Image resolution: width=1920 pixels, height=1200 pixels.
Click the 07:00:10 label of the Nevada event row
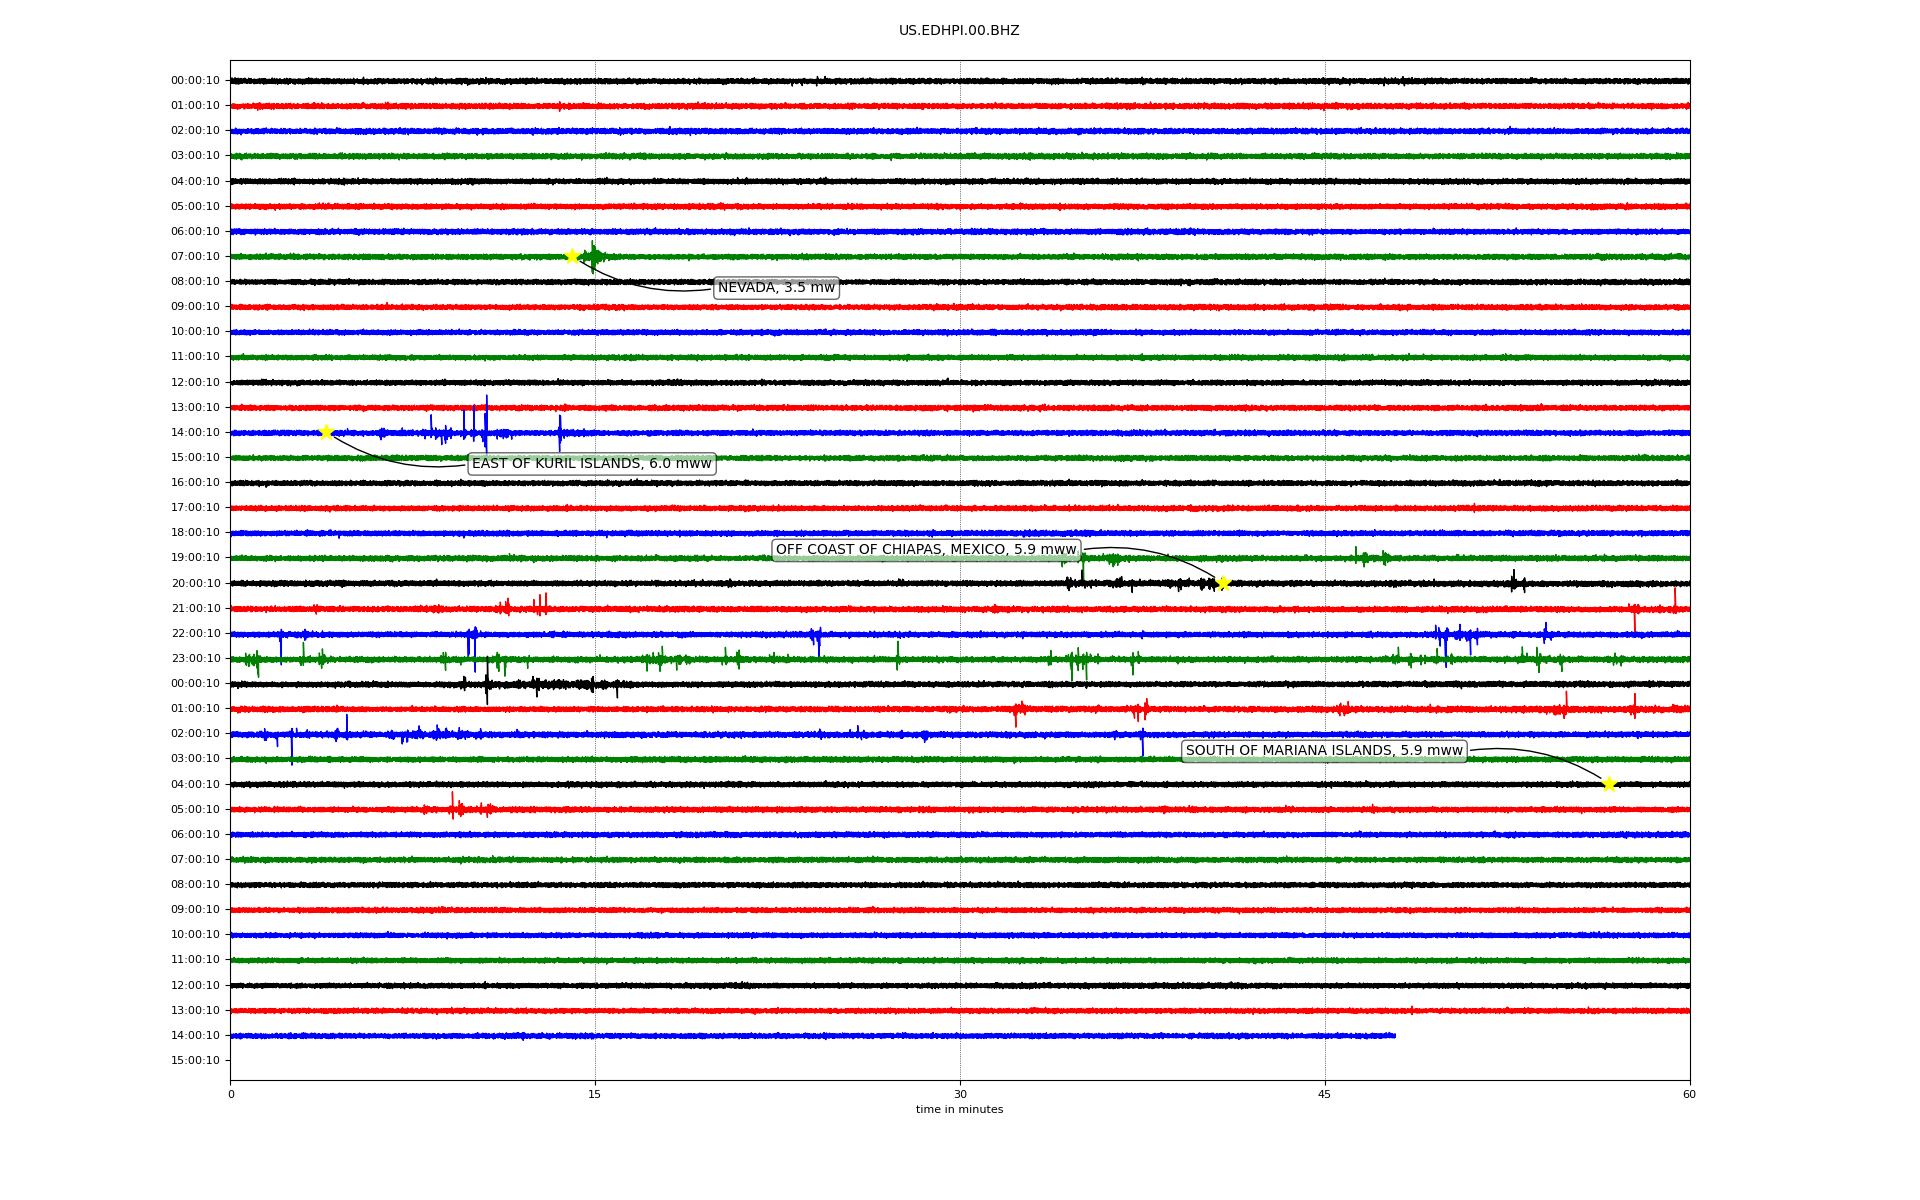195,257
